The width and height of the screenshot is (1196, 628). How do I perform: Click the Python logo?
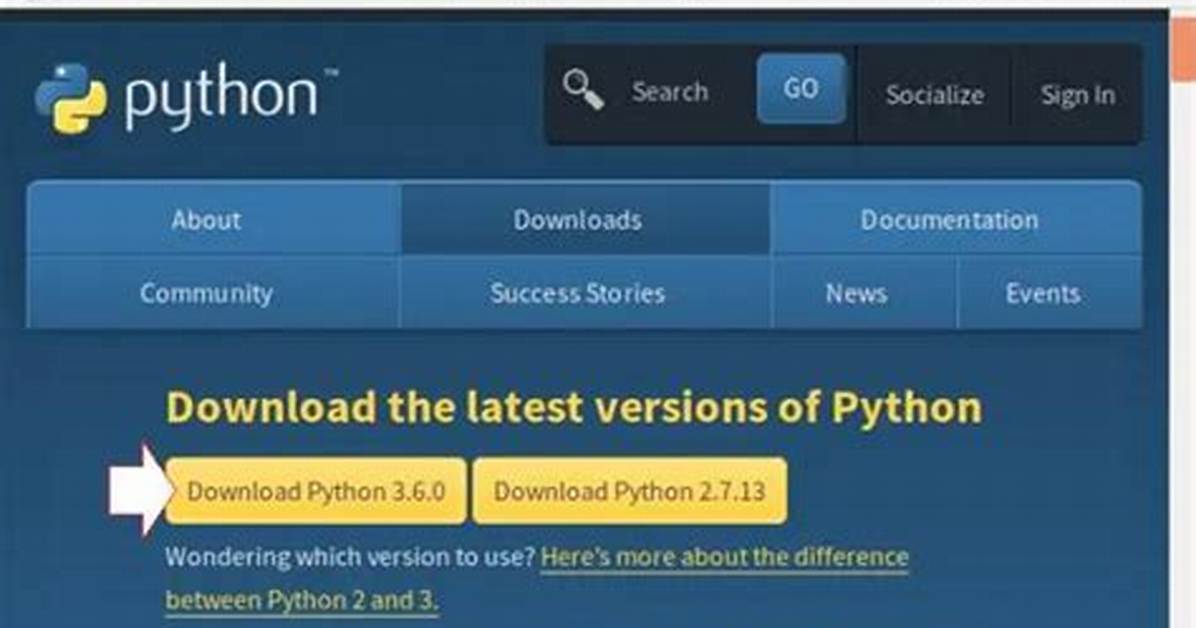tap(186, 98)
